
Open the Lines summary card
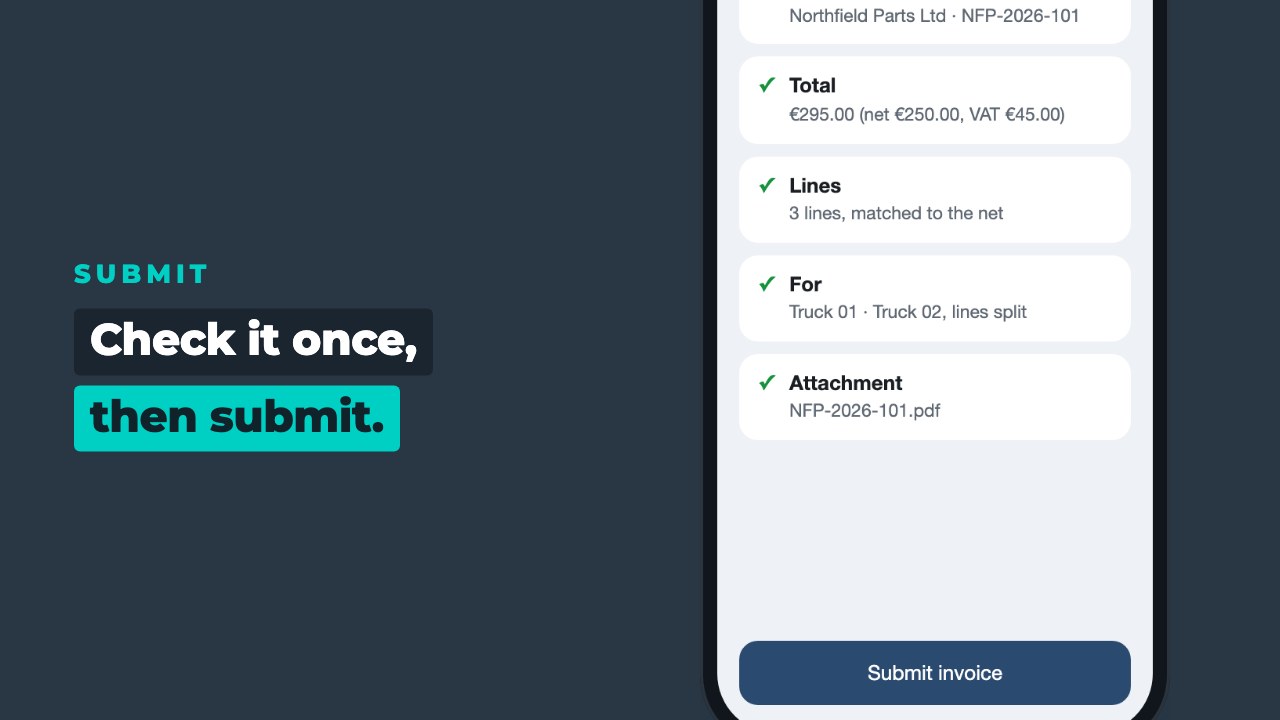coord(935,199)
